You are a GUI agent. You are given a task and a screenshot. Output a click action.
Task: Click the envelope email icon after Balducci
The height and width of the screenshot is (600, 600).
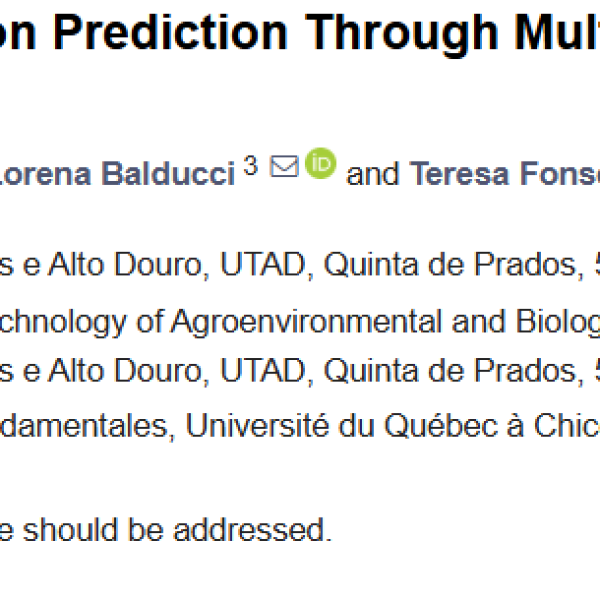point(284,166)
